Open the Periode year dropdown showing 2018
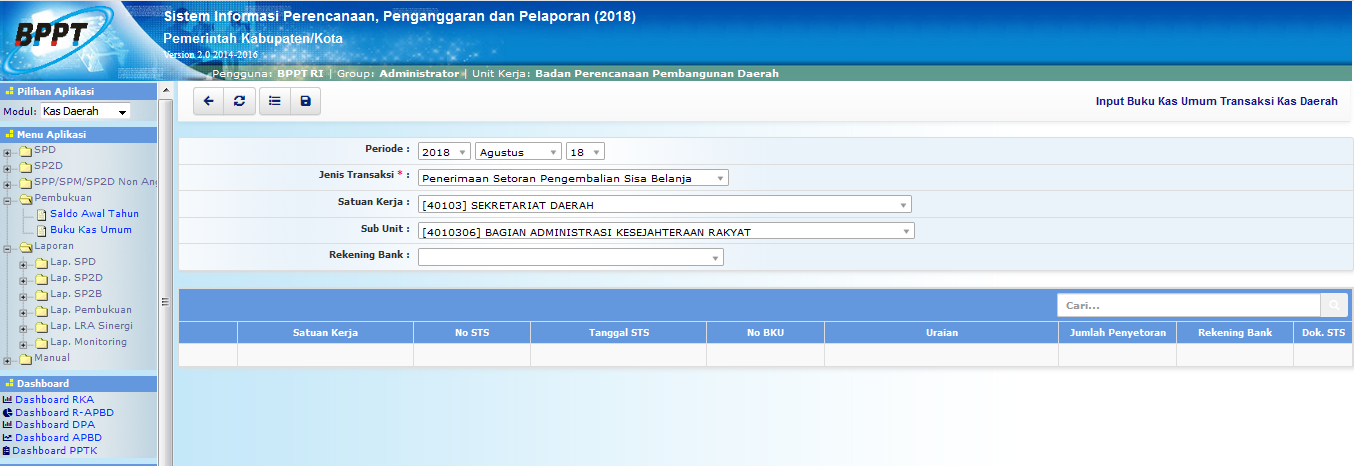Screen dimensions: 1354x466 pos(444,152)
